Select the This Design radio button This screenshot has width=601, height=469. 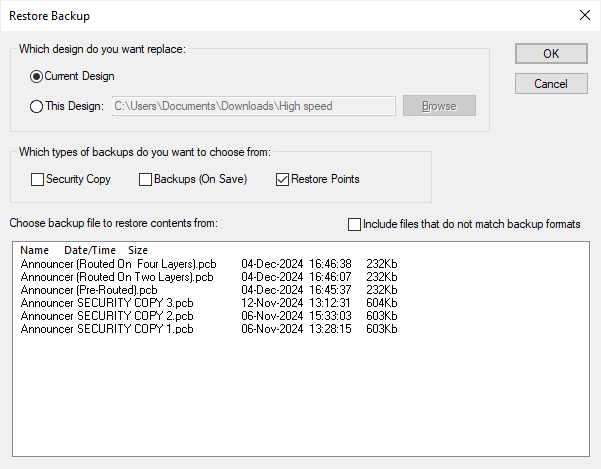(37, 106)
